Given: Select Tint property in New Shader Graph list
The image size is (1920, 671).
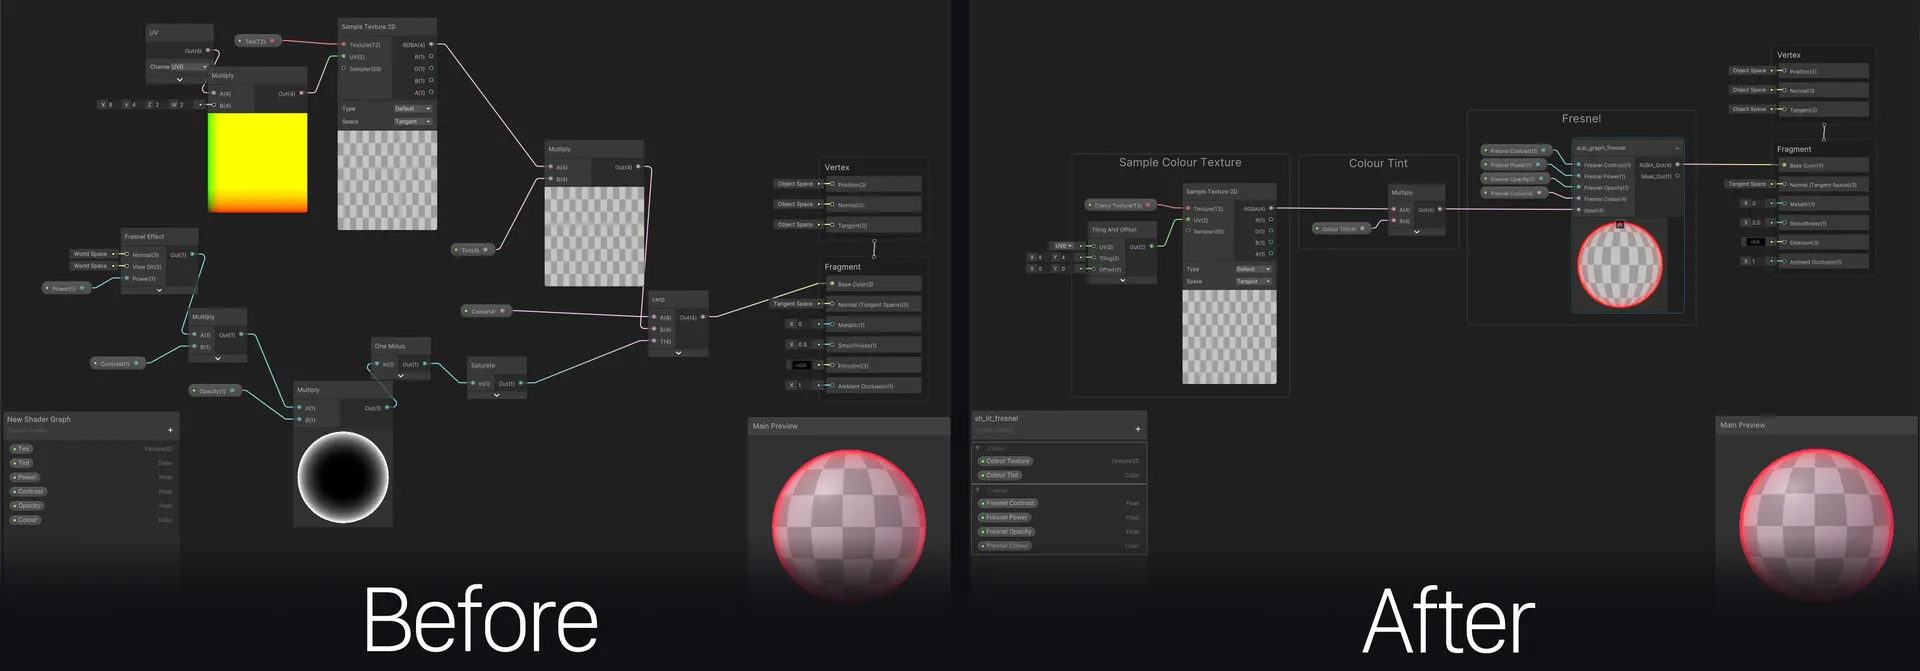Looking at the screenshot, I should pos(22,463).
